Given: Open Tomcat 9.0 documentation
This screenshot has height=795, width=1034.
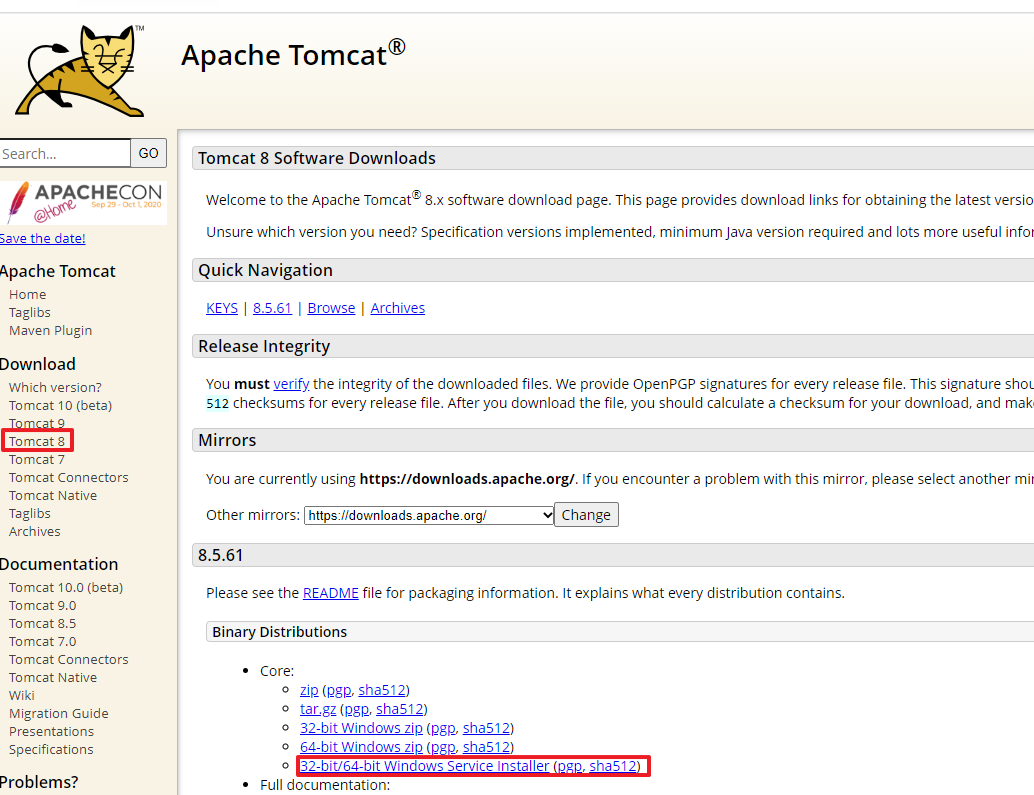Looking at the screenshot, I should (x=43, y=605).
